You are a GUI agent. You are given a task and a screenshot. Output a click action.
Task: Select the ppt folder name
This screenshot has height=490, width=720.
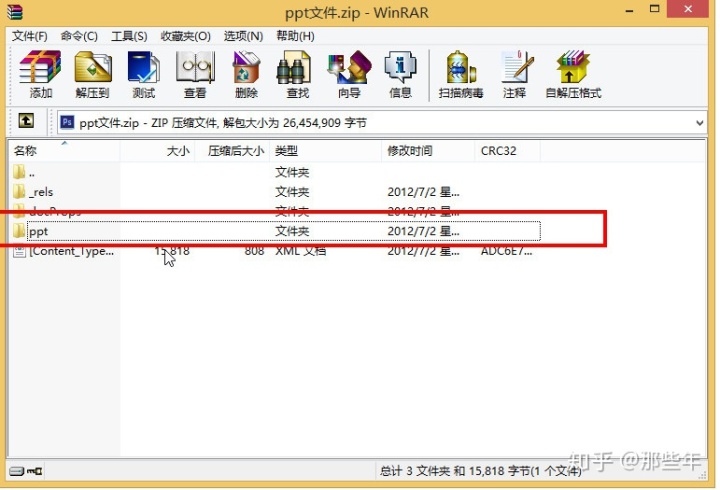pos(38,231)
